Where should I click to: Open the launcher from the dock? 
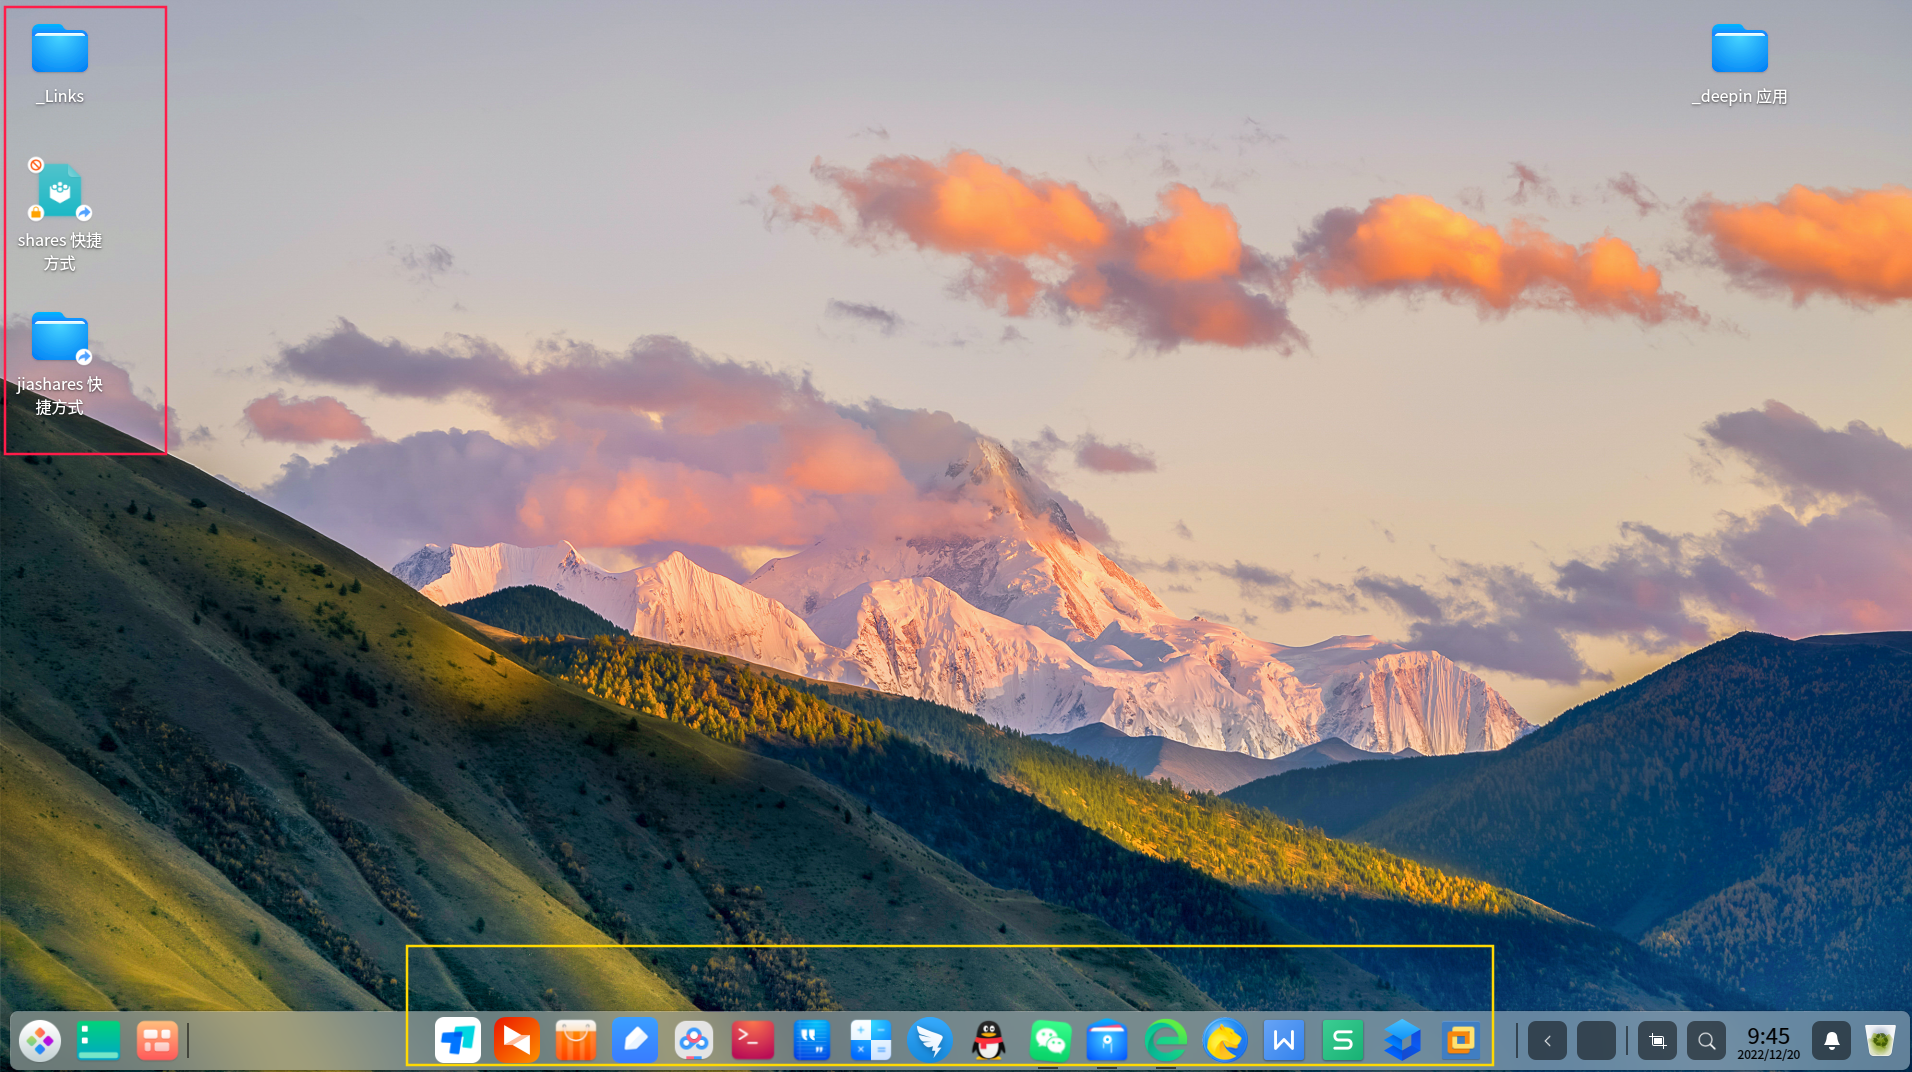(x=40, y=1041)
